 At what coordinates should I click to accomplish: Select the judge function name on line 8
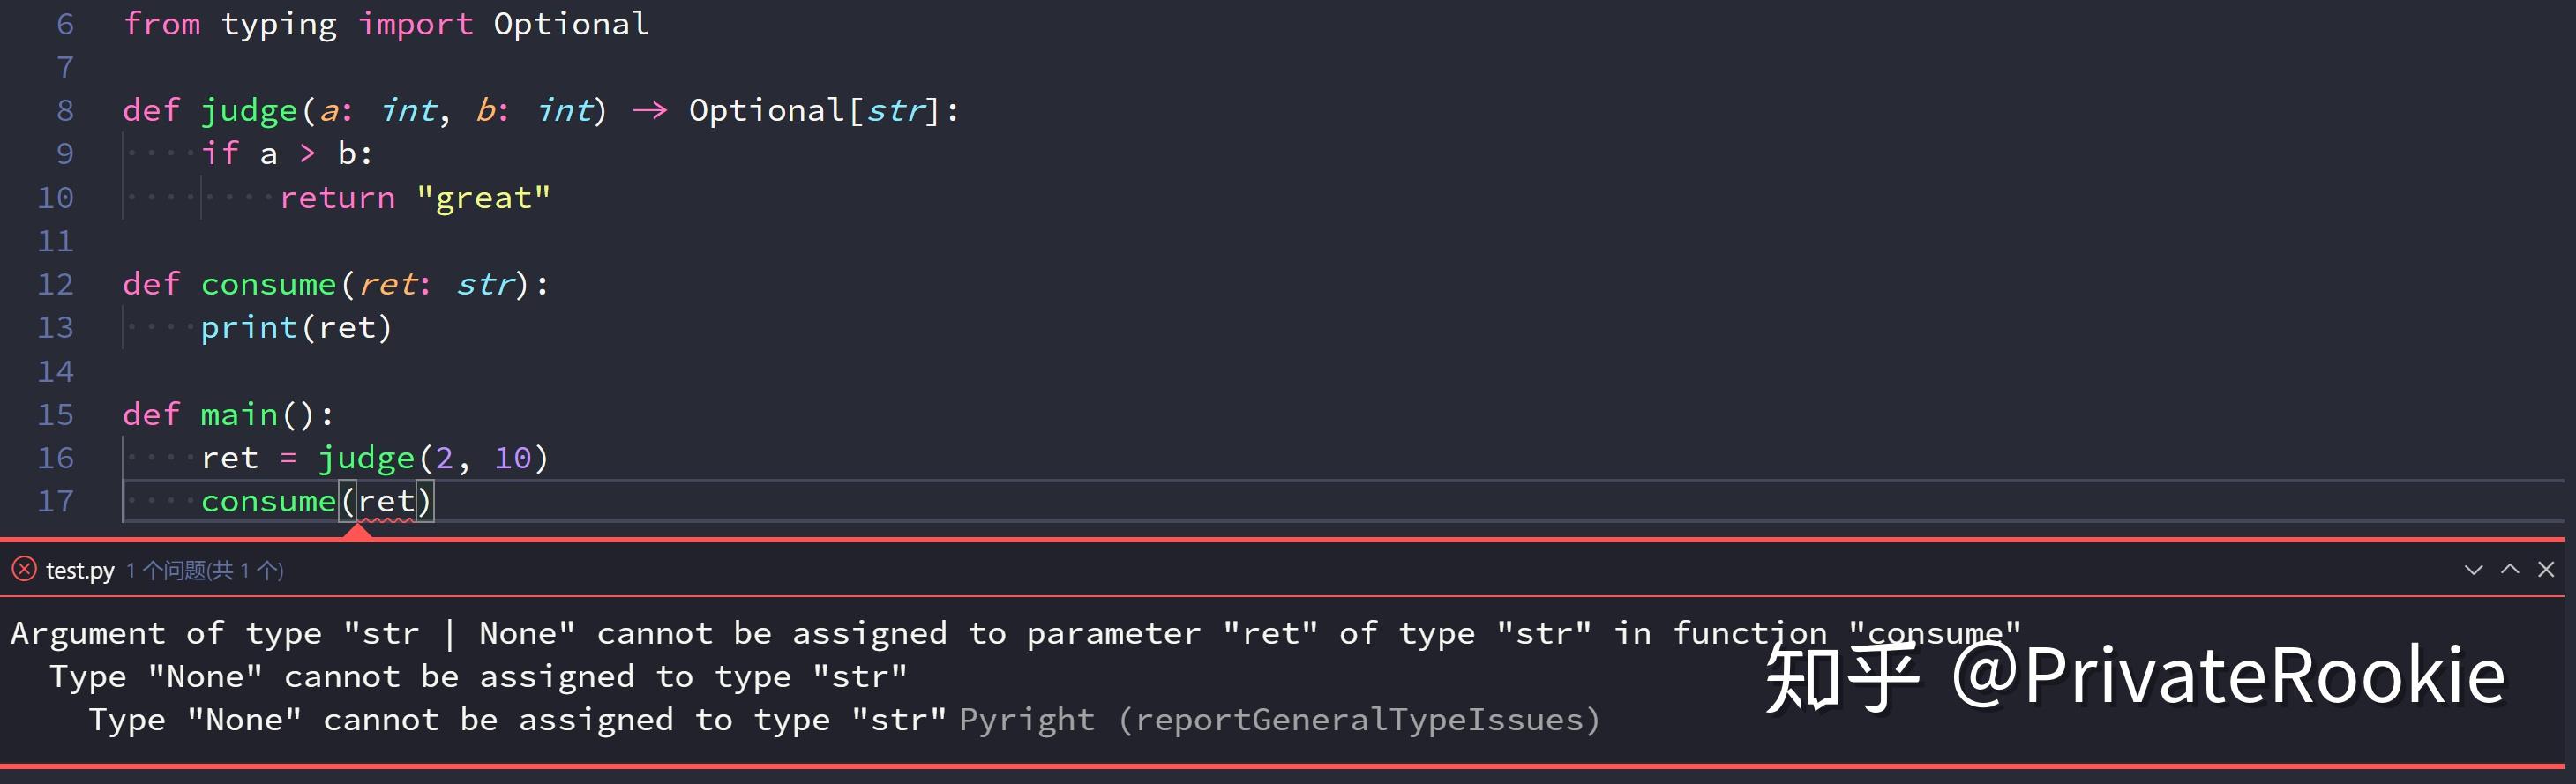pos(249,110)
